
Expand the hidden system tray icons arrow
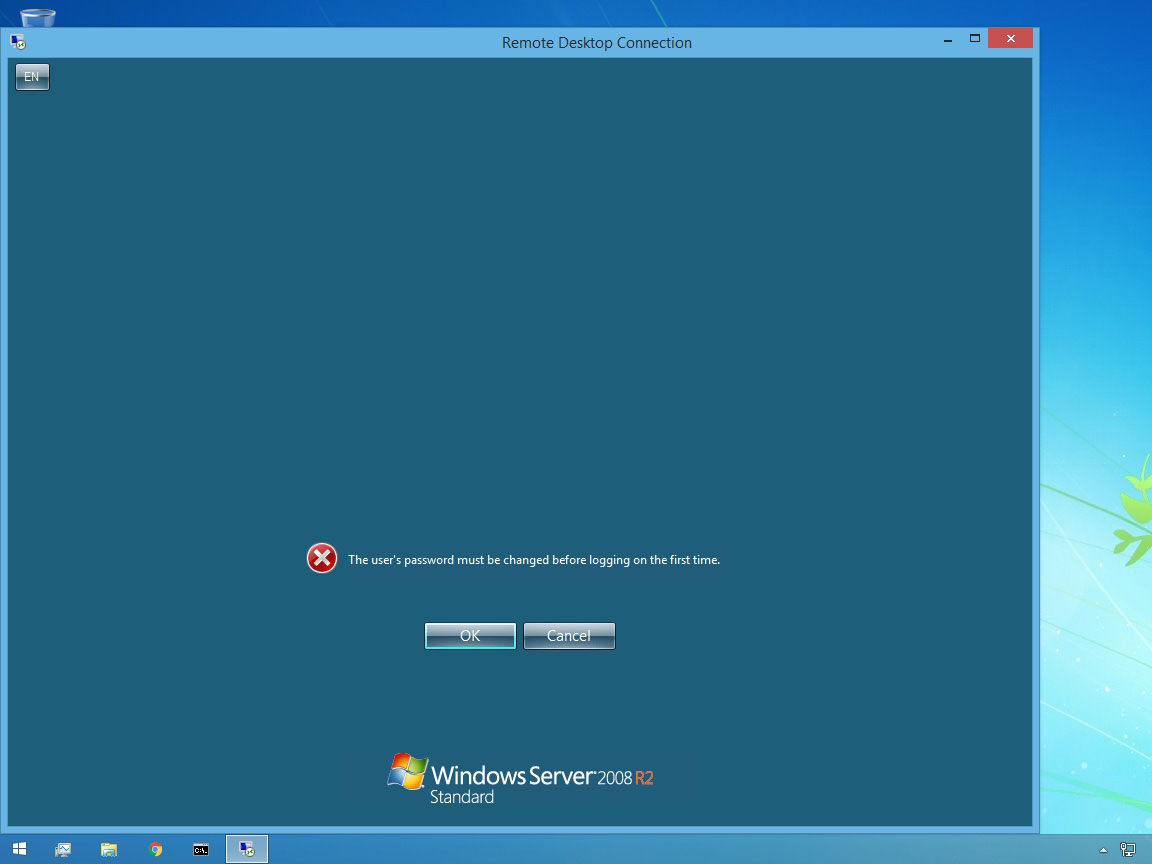(x=1104, y=850)
